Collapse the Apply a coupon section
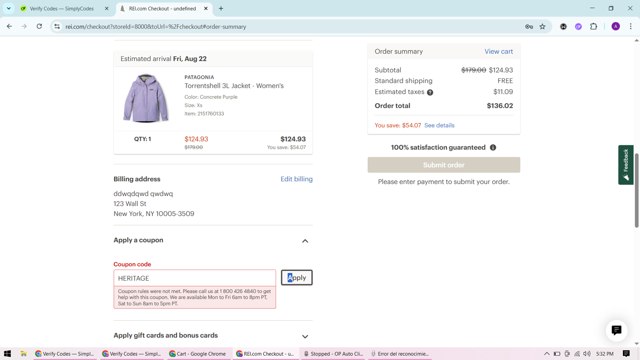640x360 pixels. (x=305, y=241)
